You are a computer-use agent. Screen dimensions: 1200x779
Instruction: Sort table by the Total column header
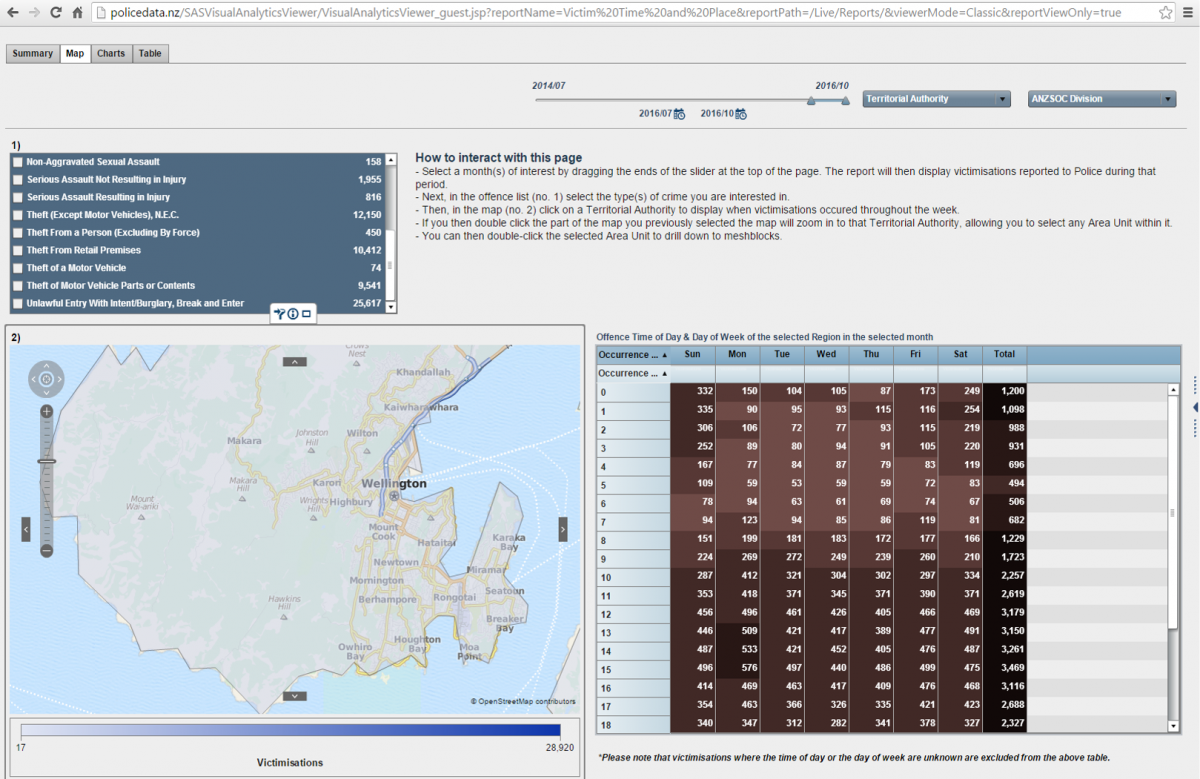tap(1004, 354)
